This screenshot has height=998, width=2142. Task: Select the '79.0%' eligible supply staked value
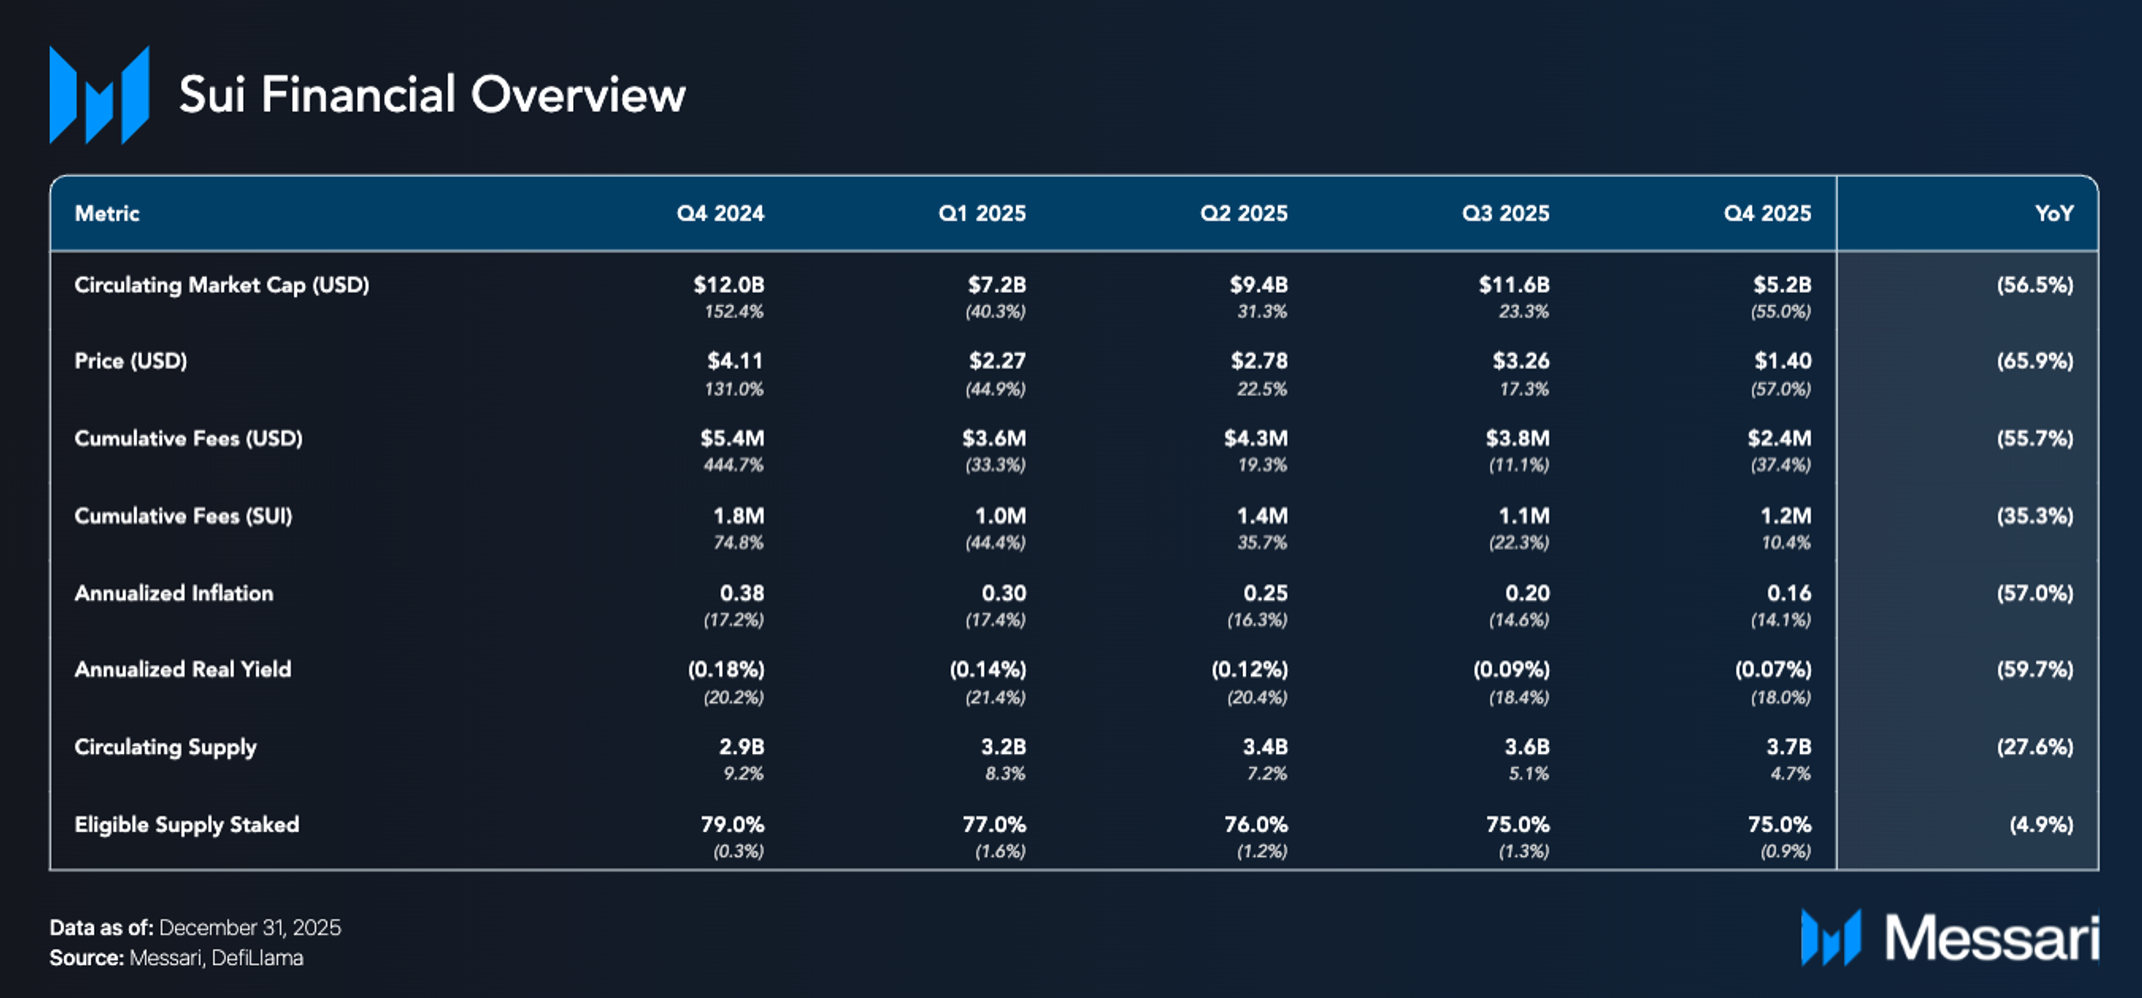[x=733, y=824]
